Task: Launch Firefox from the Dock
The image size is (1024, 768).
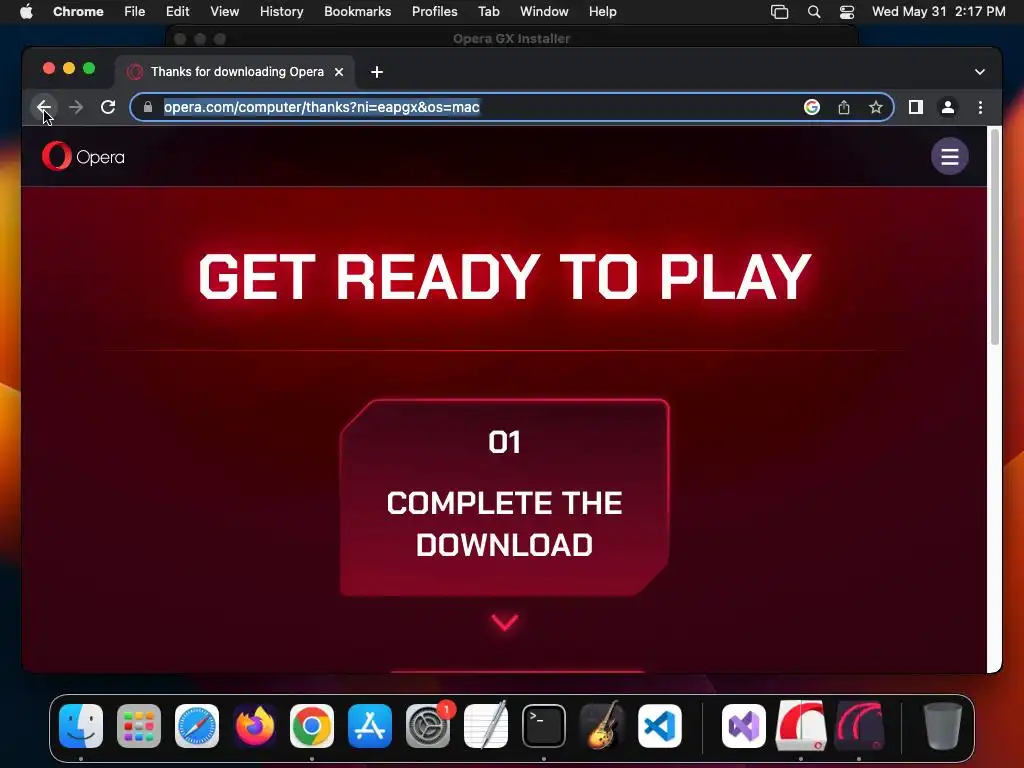Action: pyautogui.click(x=255, y=726)
